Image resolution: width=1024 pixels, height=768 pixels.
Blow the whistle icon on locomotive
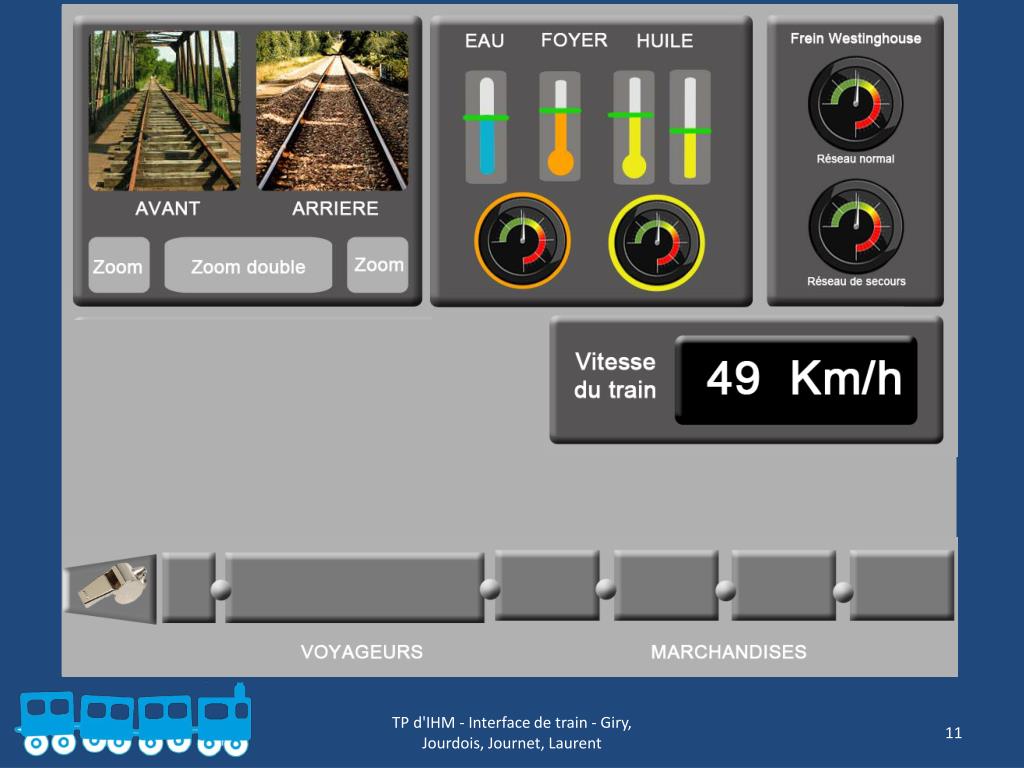[x=111, y=588]
